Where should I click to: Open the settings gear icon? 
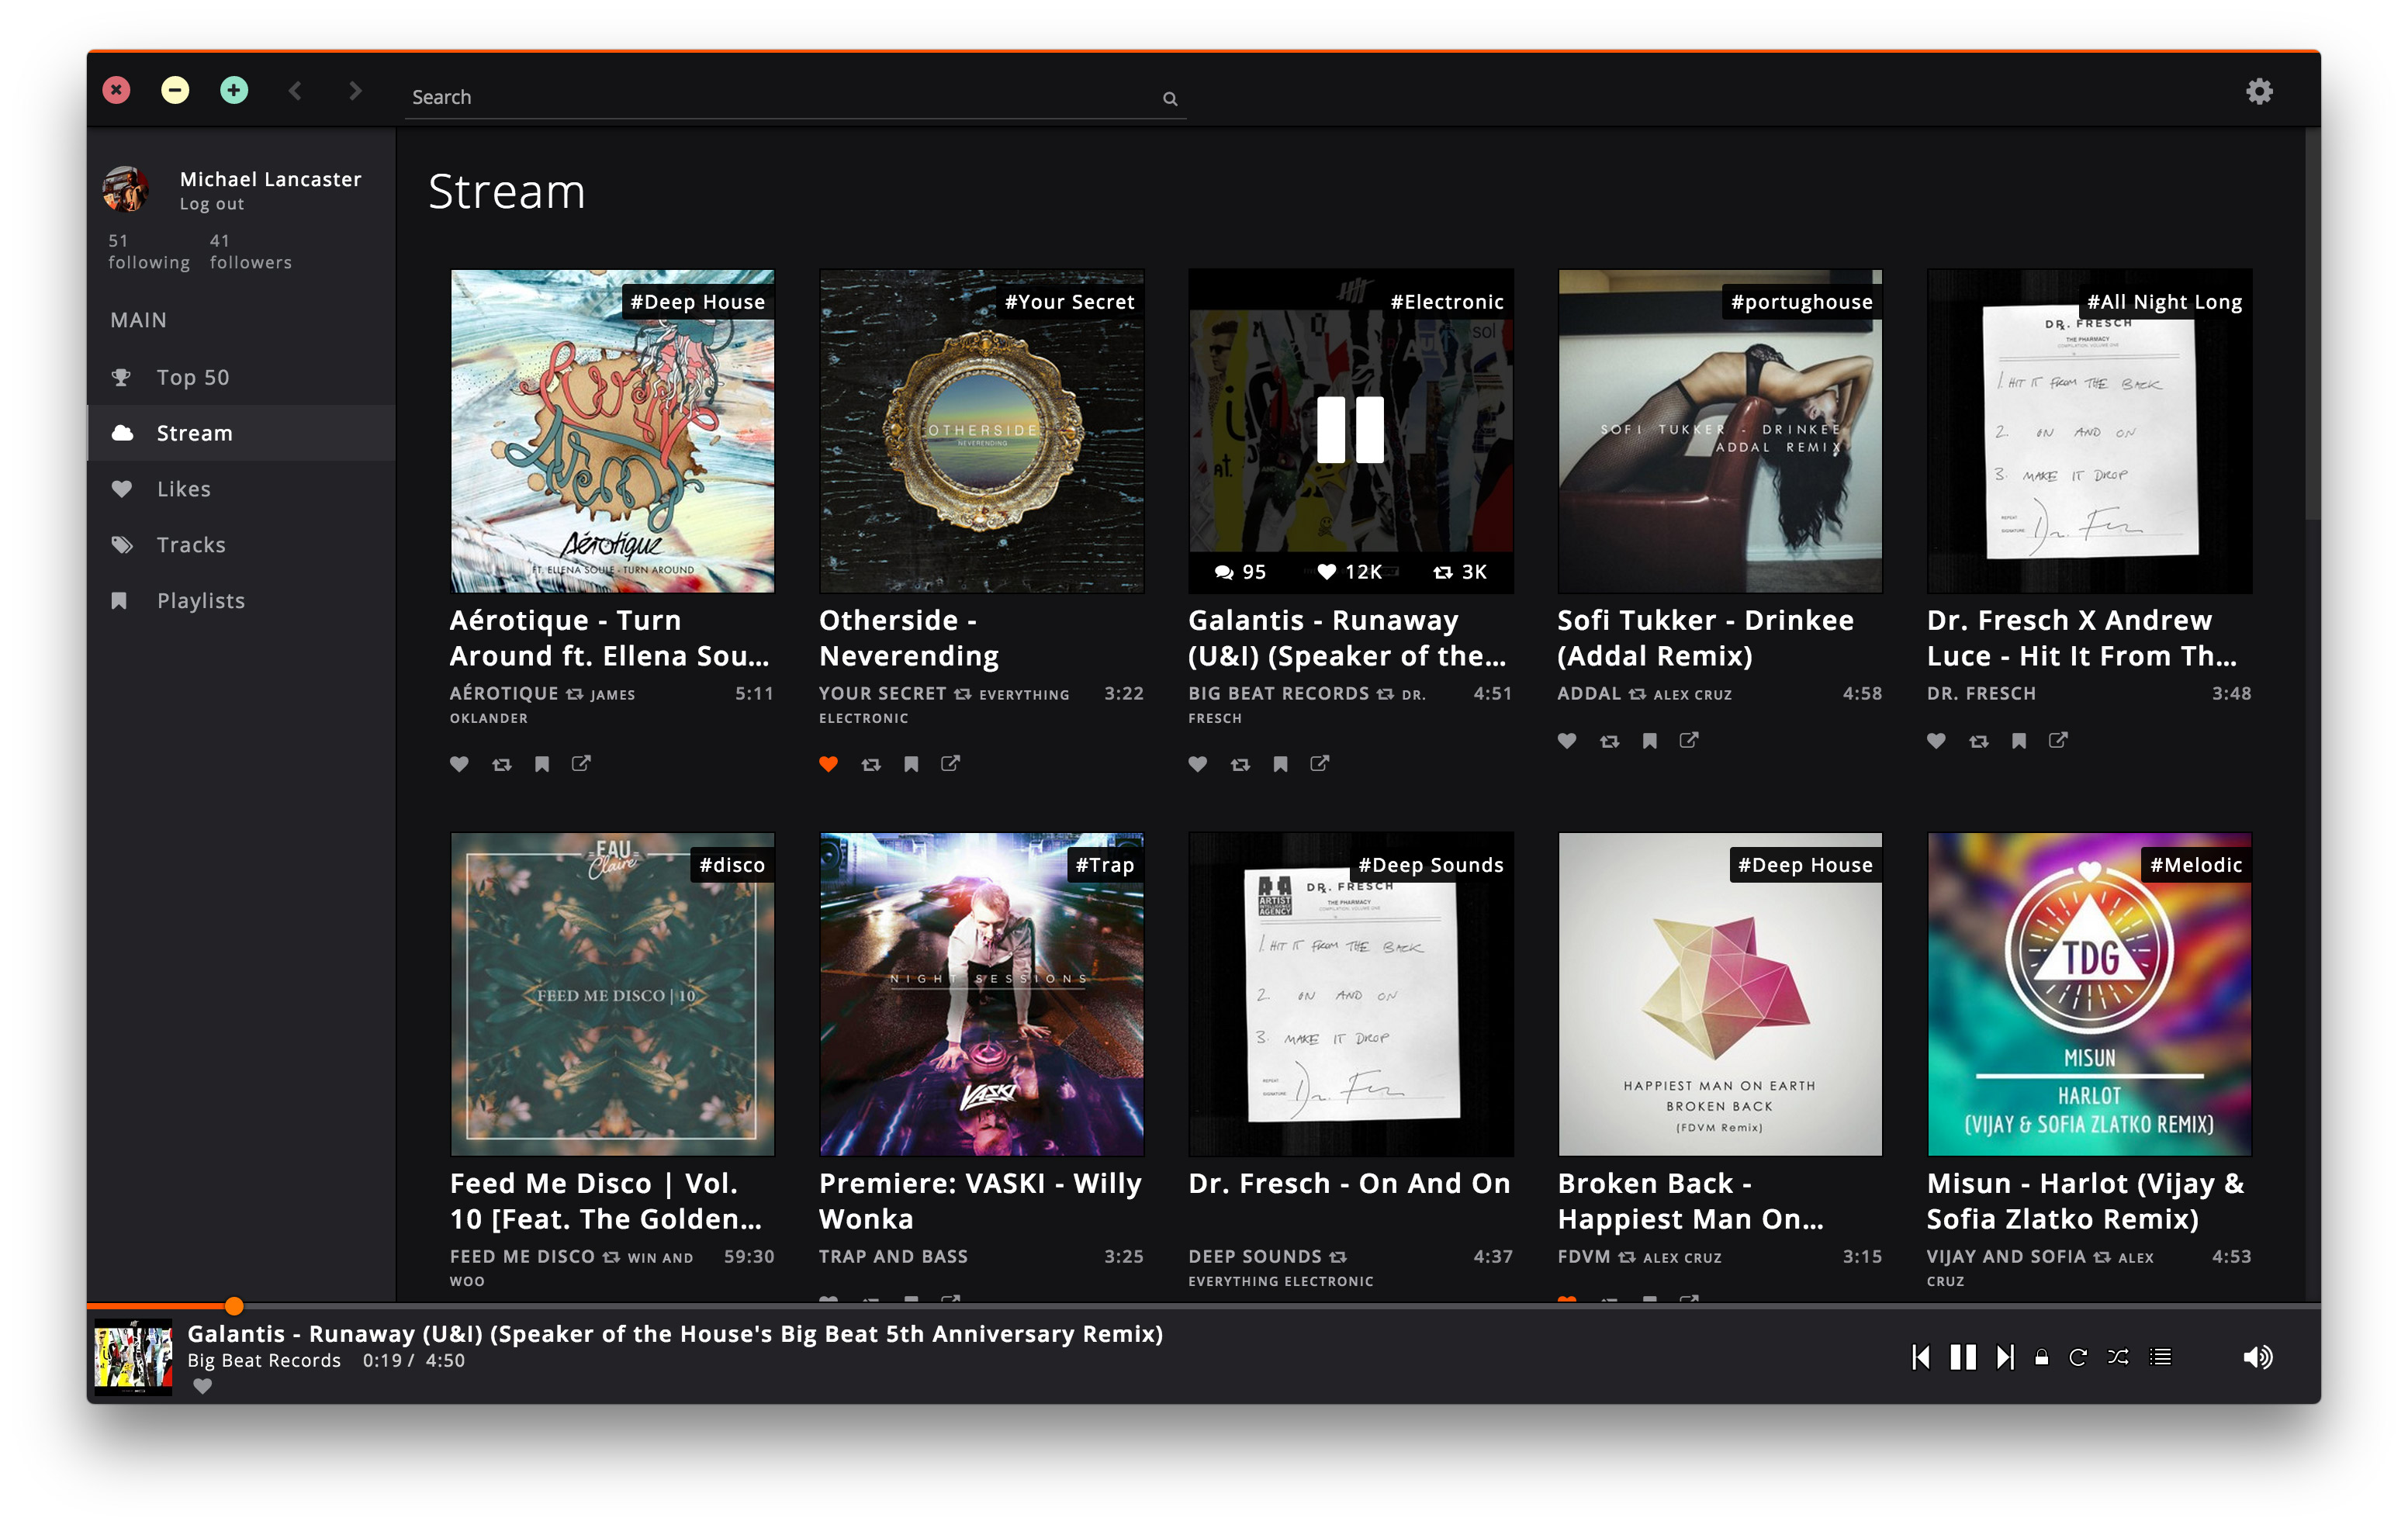2258,92
